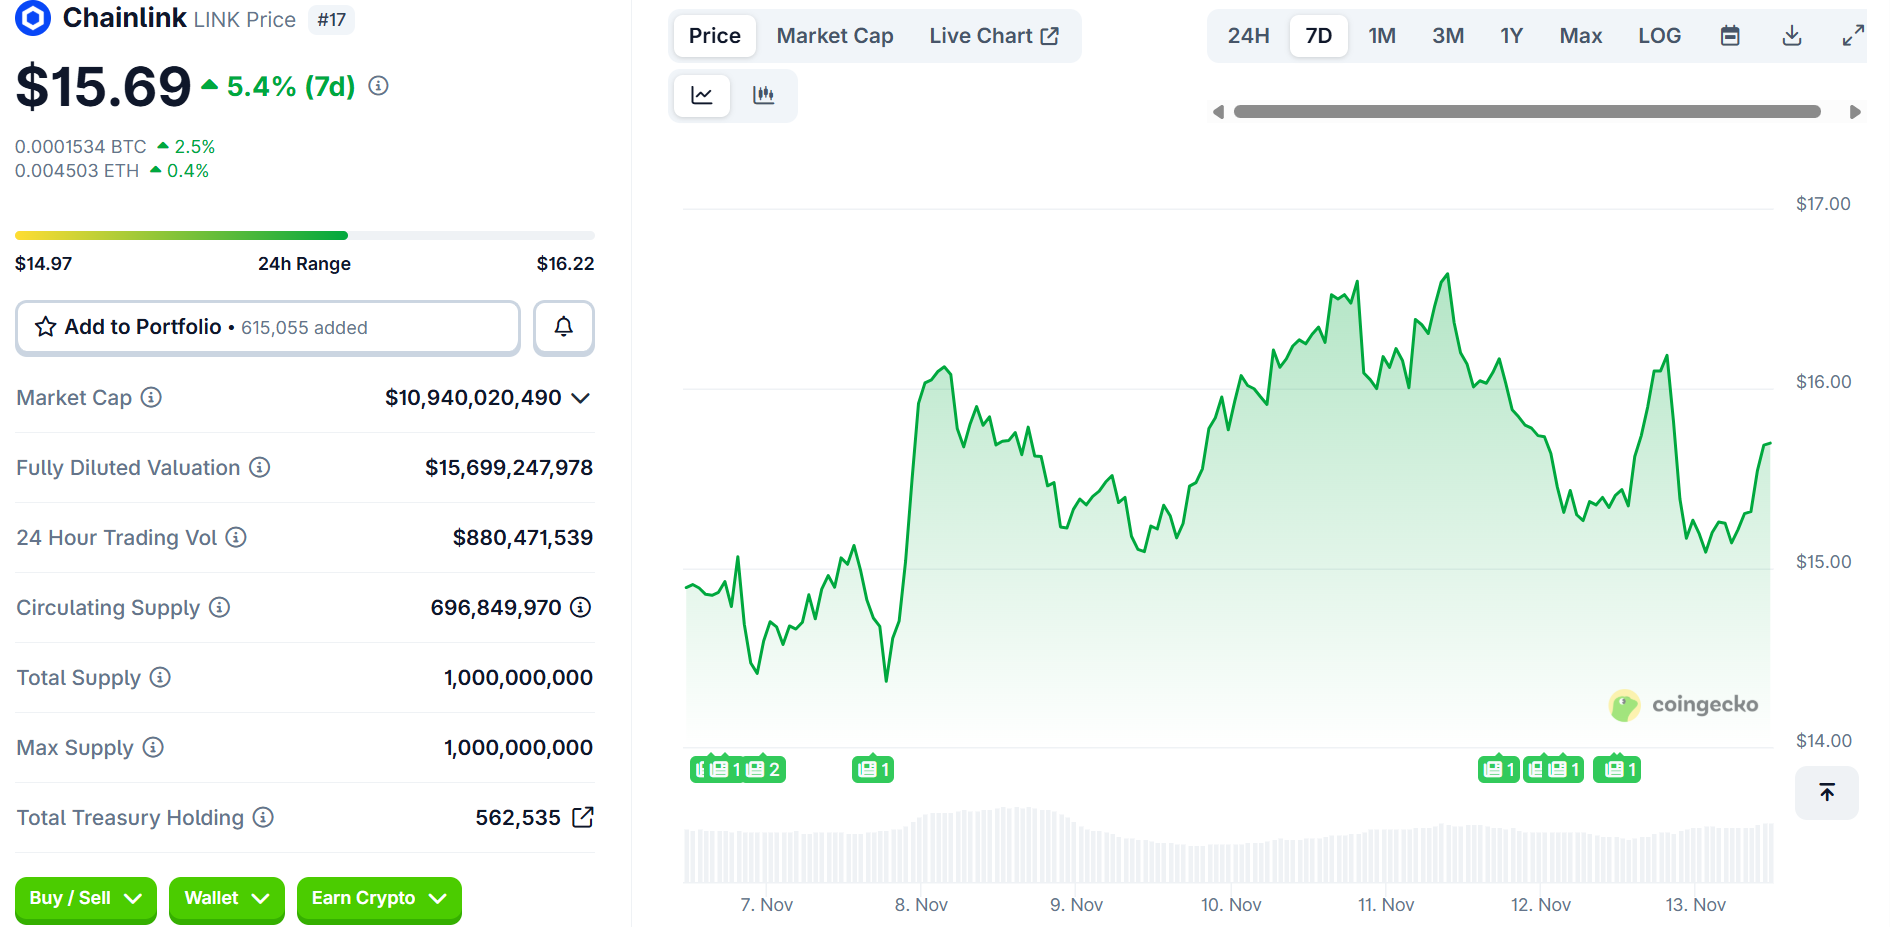The width and height of the screenshot is (1890, 927).
Task: Click a news marker under 7. Nov
Action: 737,769
